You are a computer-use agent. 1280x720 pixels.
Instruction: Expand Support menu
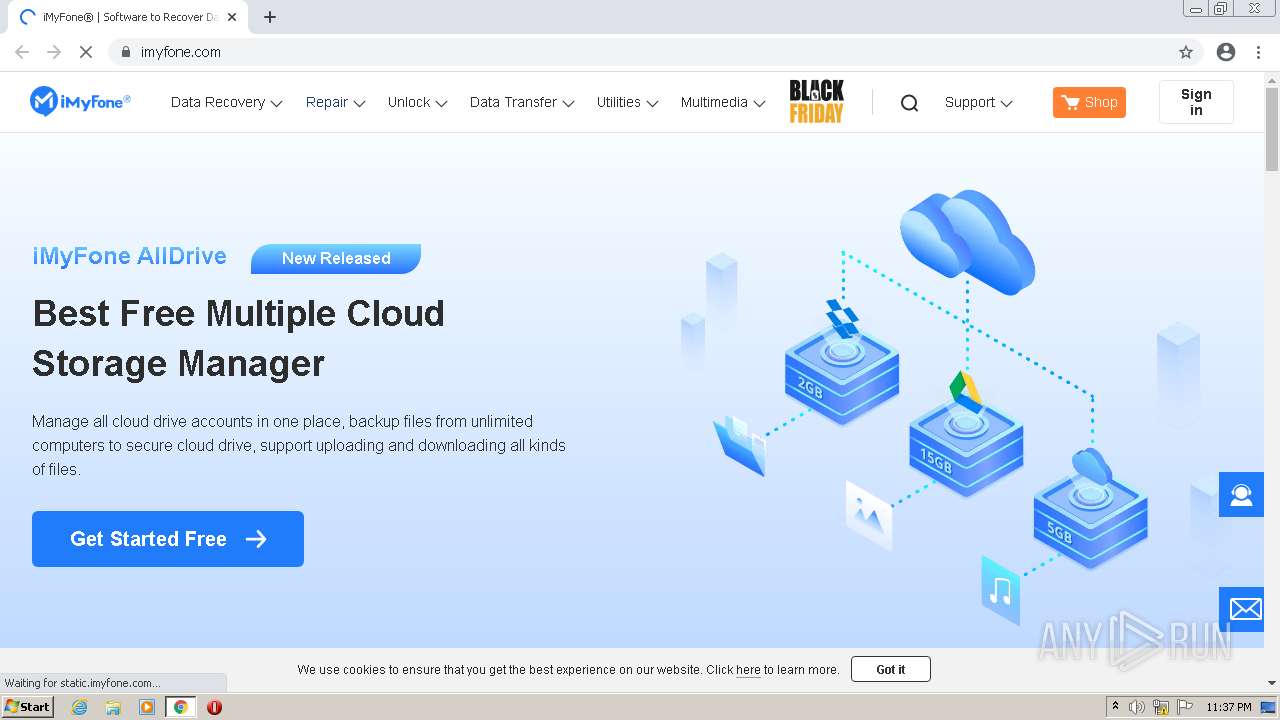point(979,102)
